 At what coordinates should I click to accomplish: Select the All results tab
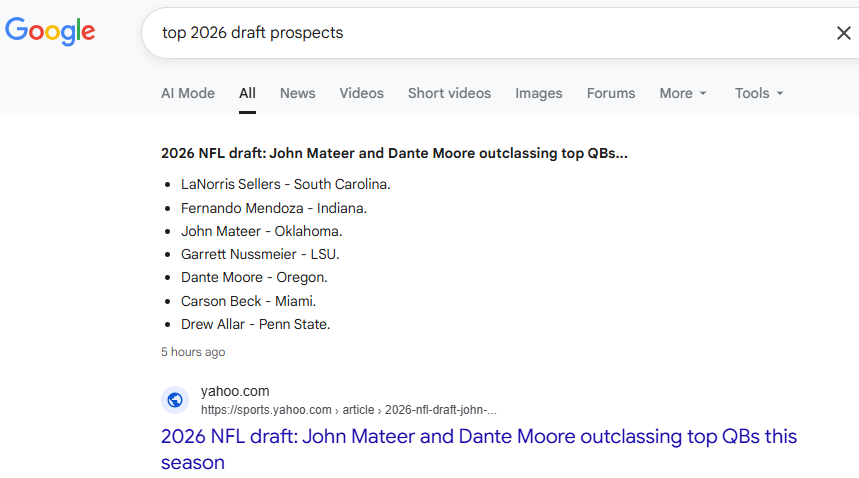click(247, 93)
